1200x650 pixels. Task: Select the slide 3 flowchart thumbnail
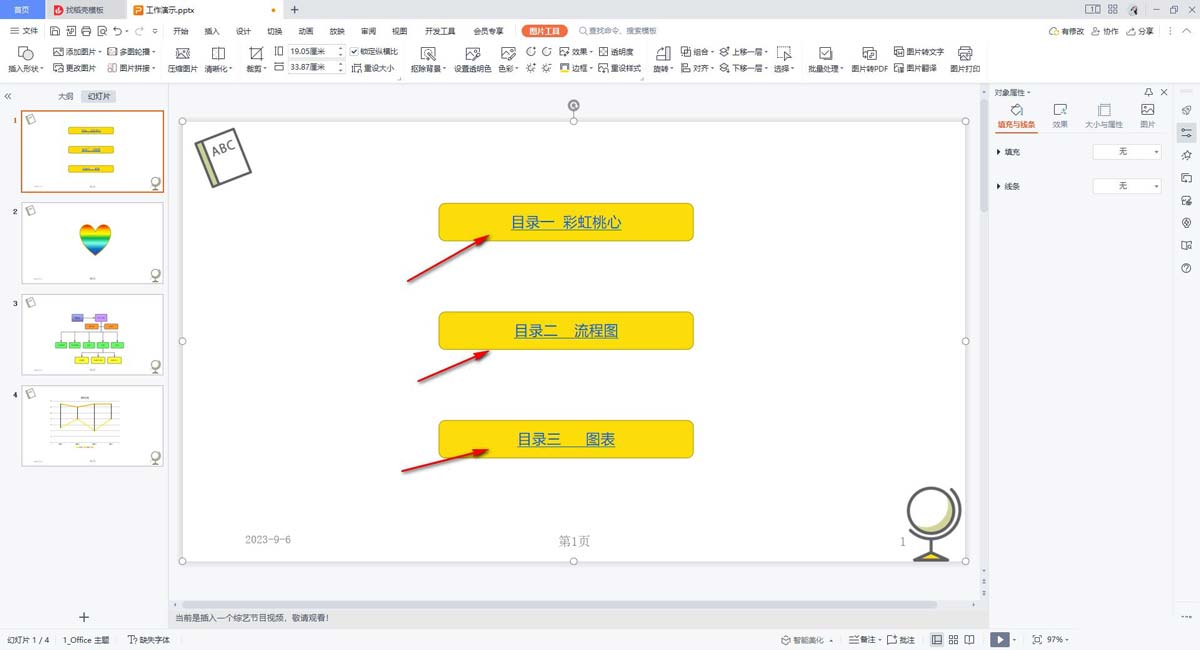pos(92,335)
